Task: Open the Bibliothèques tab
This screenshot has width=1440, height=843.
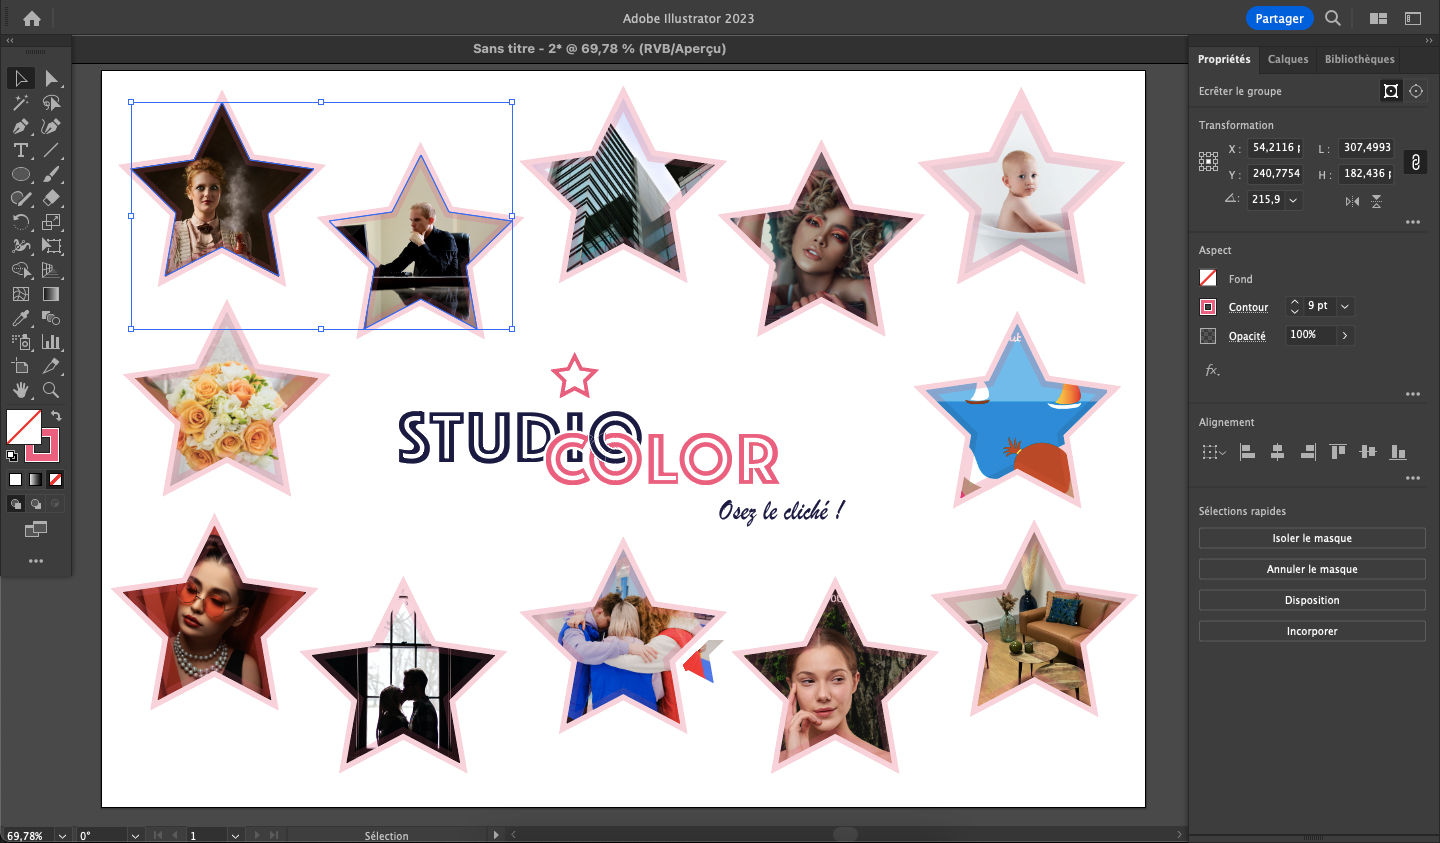Action: pos(1359,59)
